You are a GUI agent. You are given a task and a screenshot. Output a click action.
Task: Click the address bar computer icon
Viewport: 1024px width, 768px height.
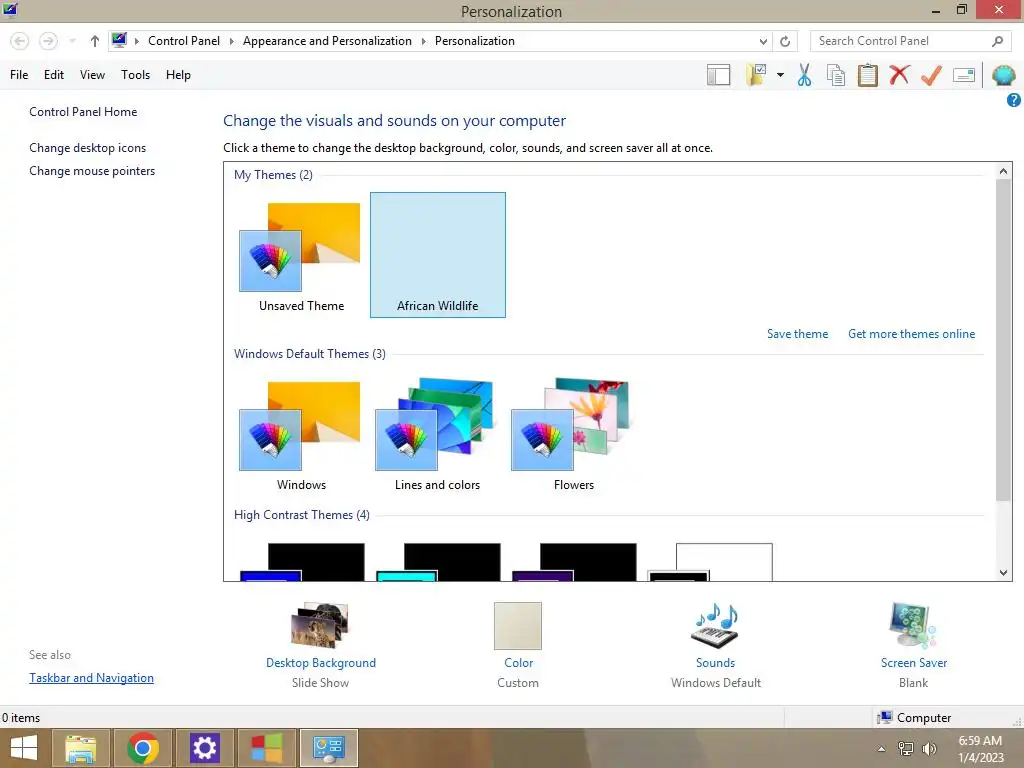point(119,40)
